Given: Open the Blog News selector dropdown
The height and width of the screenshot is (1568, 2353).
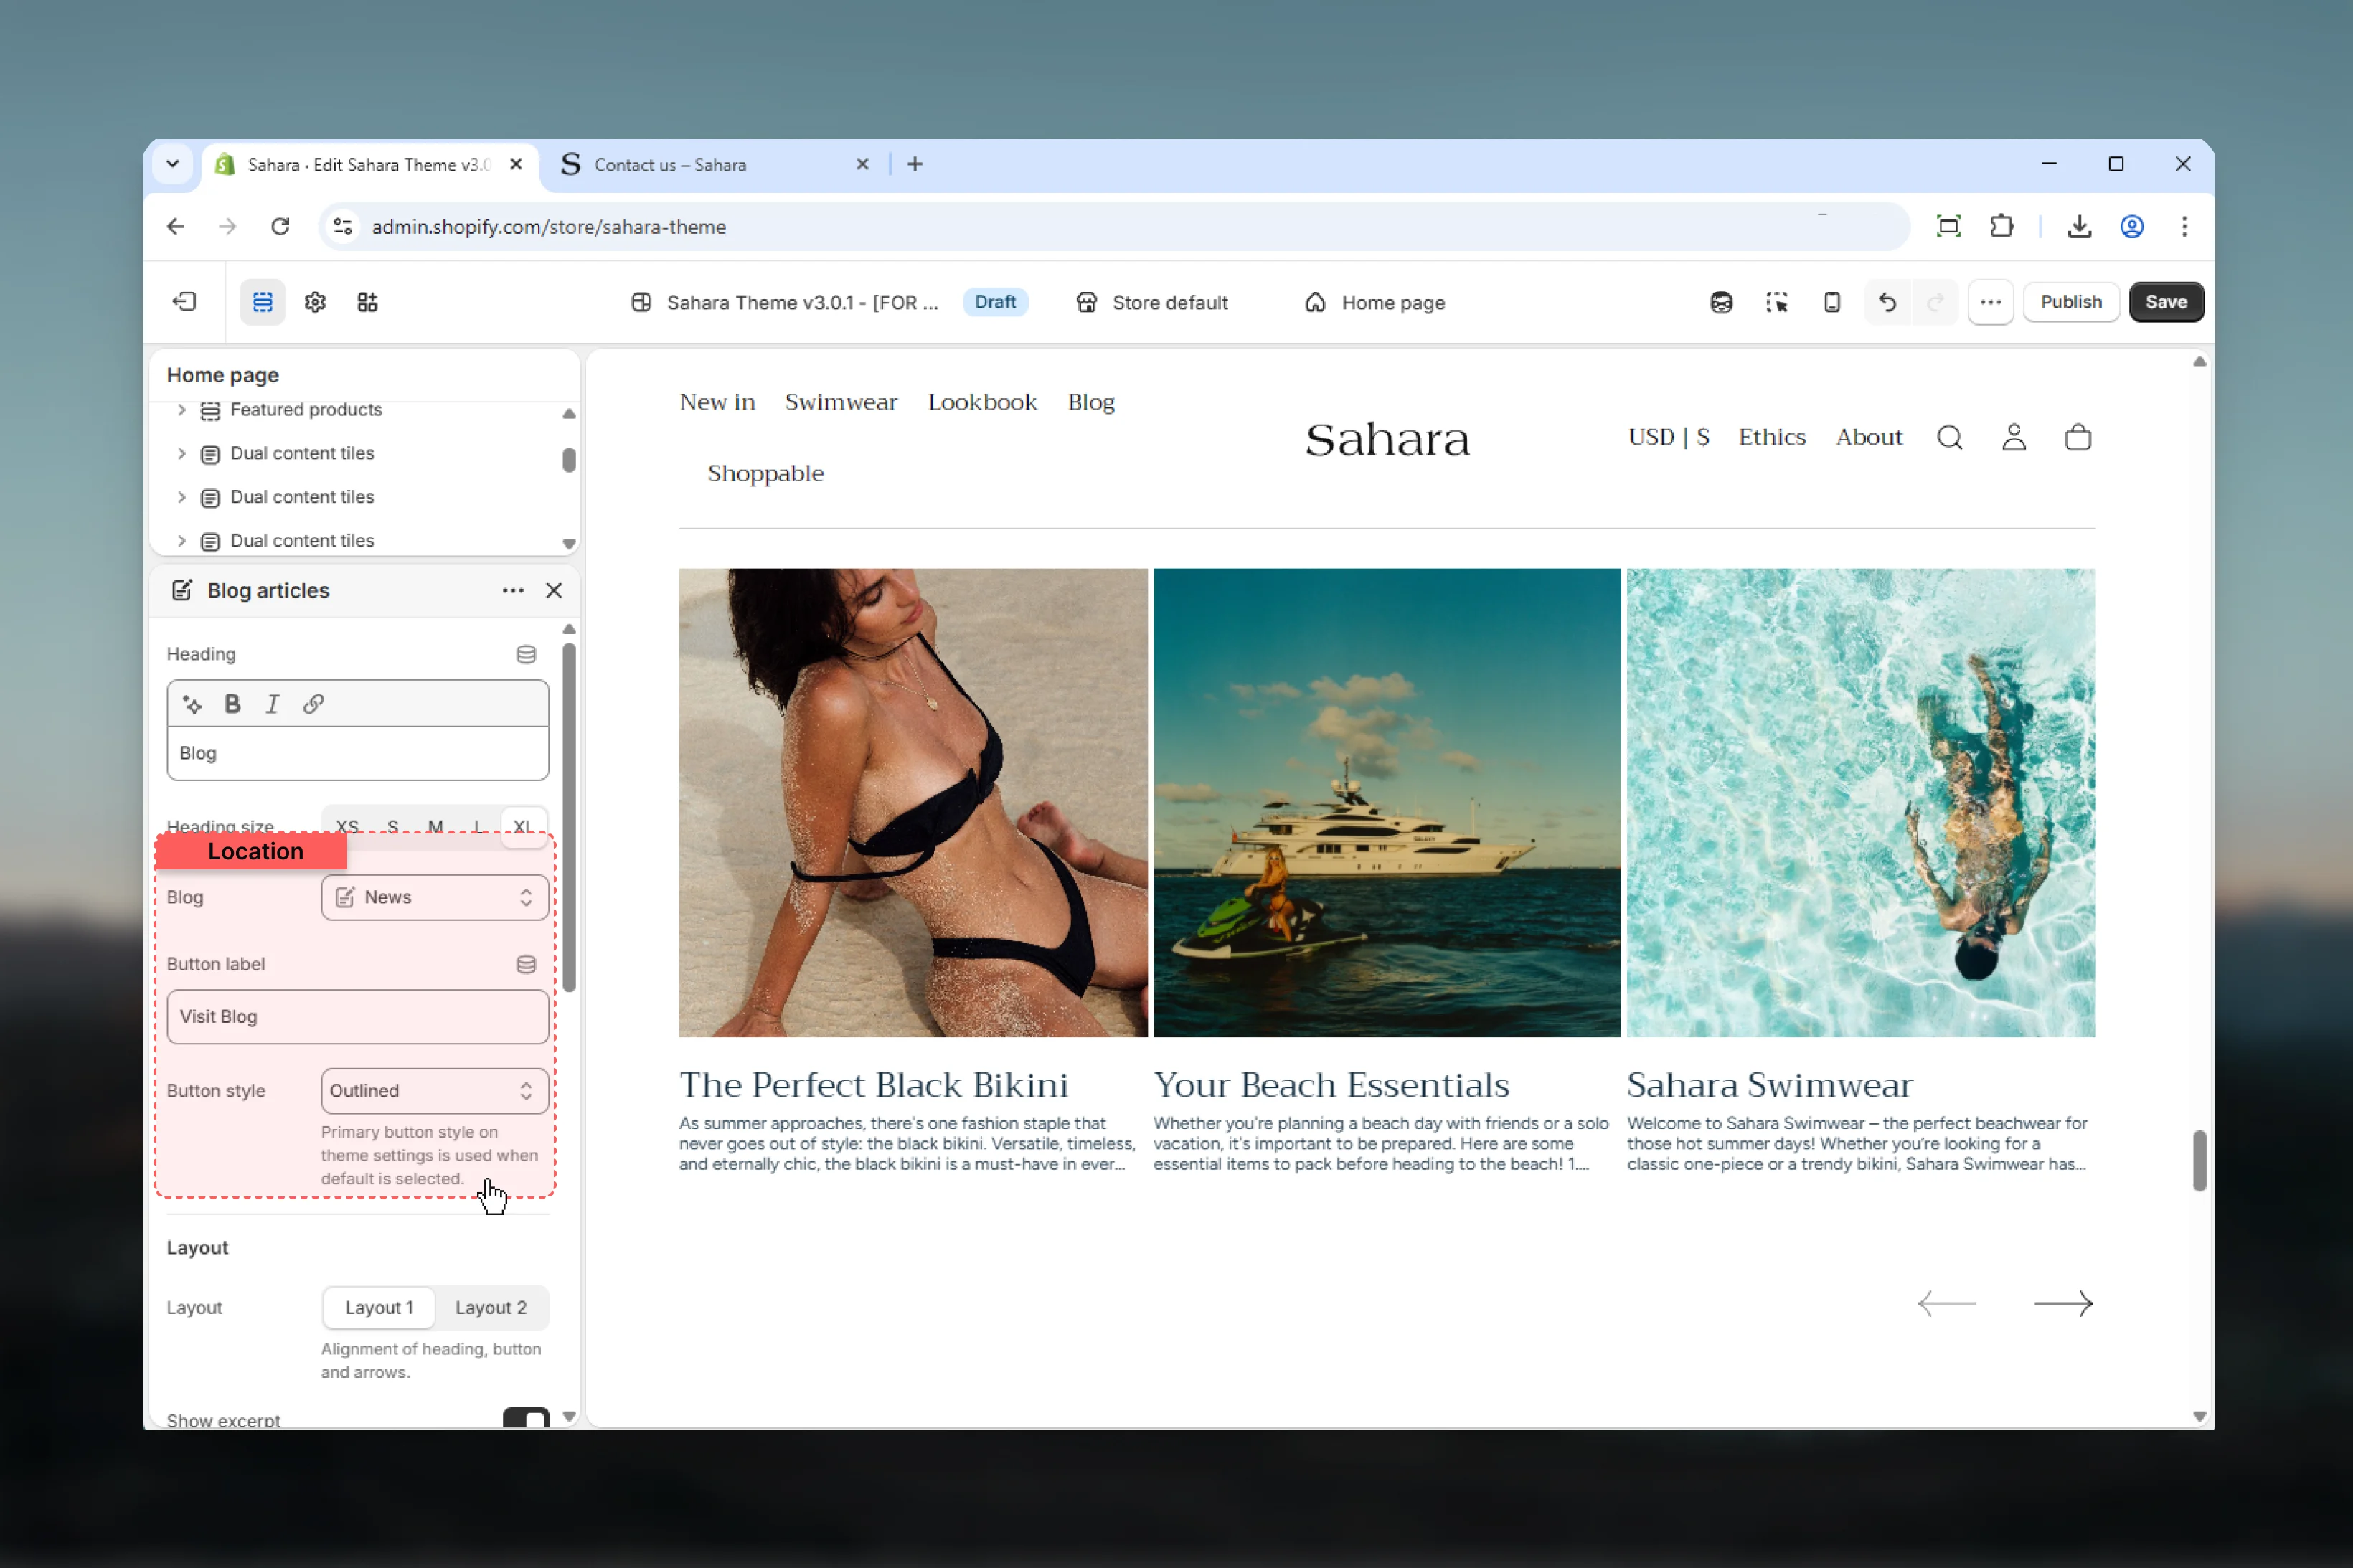Looking at the screenshot, I should point(434,897).
